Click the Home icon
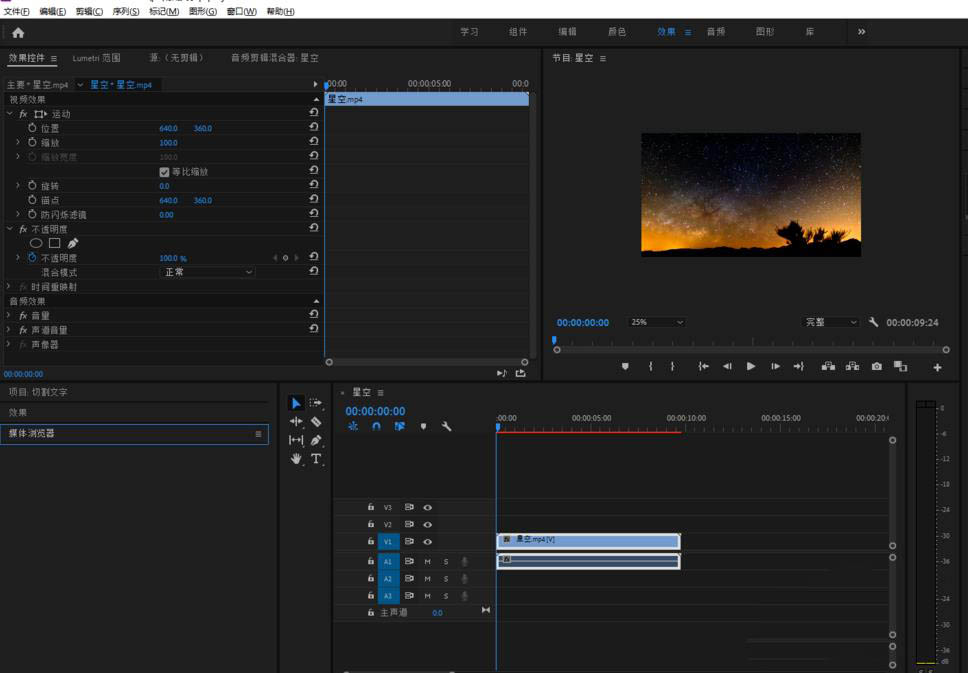This screenshot has width=968, height=673. (x=18, y=32)
